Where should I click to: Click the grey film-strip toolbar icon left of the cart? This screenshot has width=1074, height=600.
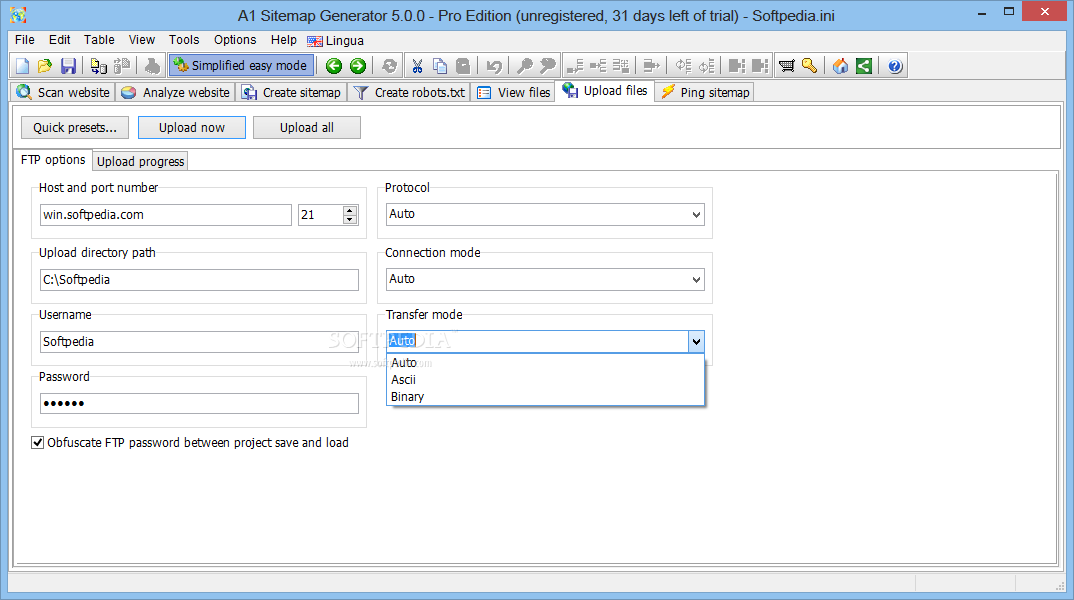[760, 66]
